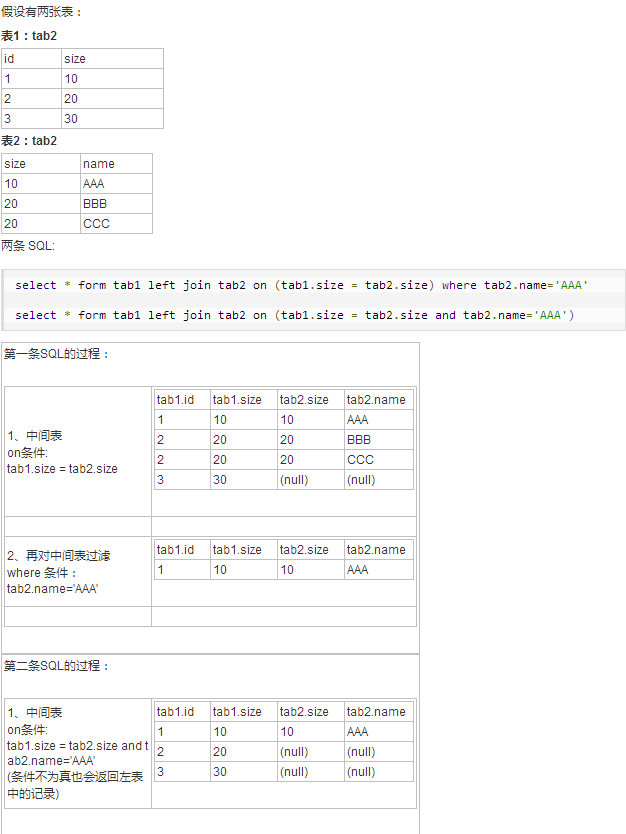The height and width of the screenshot is (834, 626).
Task: Click the "20" beside BBB in 表2
Action: tap(41, 204)
